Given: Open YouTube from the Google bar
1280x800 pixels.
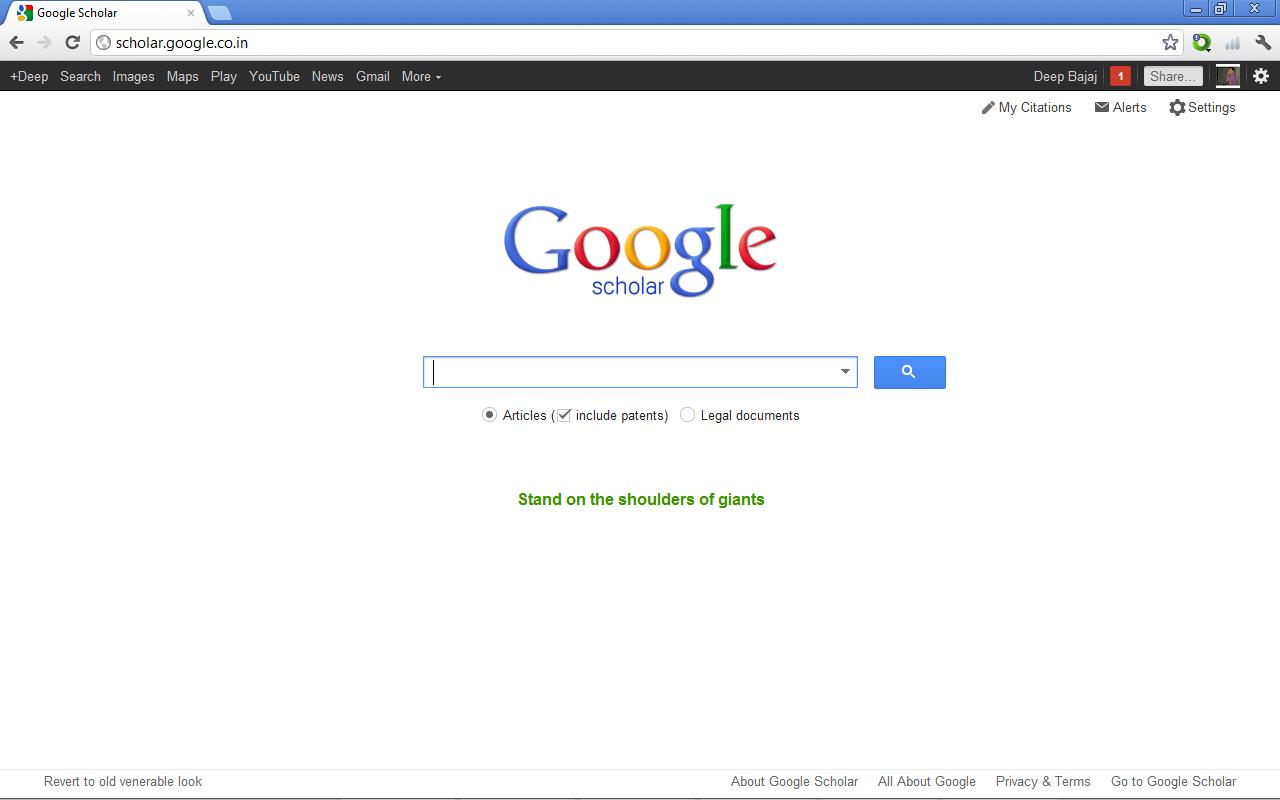Looking at the screenshot, I should 274,76.
